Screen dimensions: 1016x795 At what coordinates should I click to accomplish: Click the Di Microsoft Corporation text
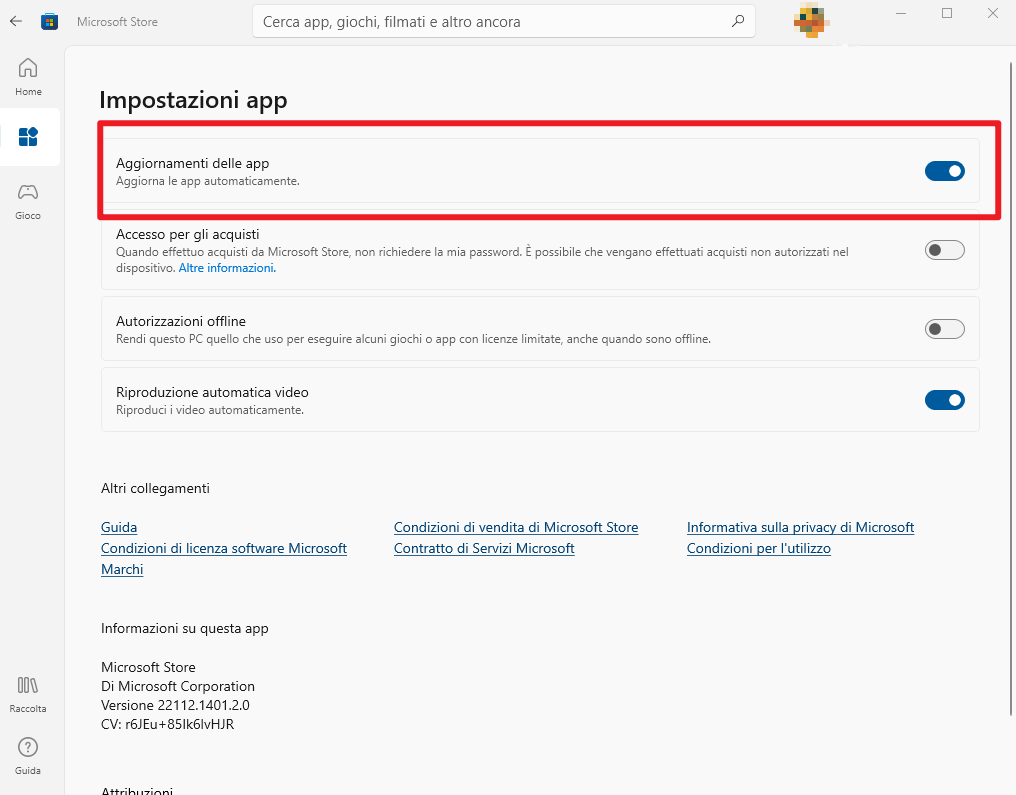coord(178,686)
